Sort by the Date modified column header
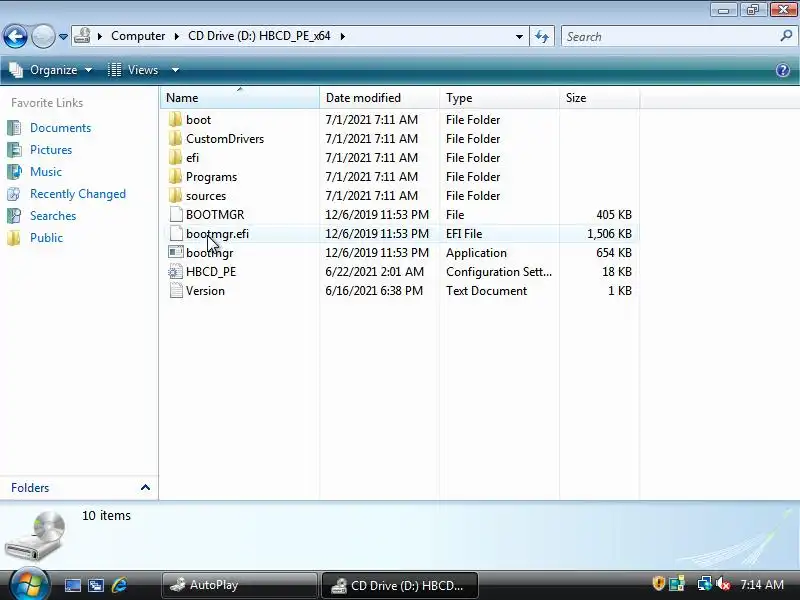800x600 pixels. (x=379, y=97)
